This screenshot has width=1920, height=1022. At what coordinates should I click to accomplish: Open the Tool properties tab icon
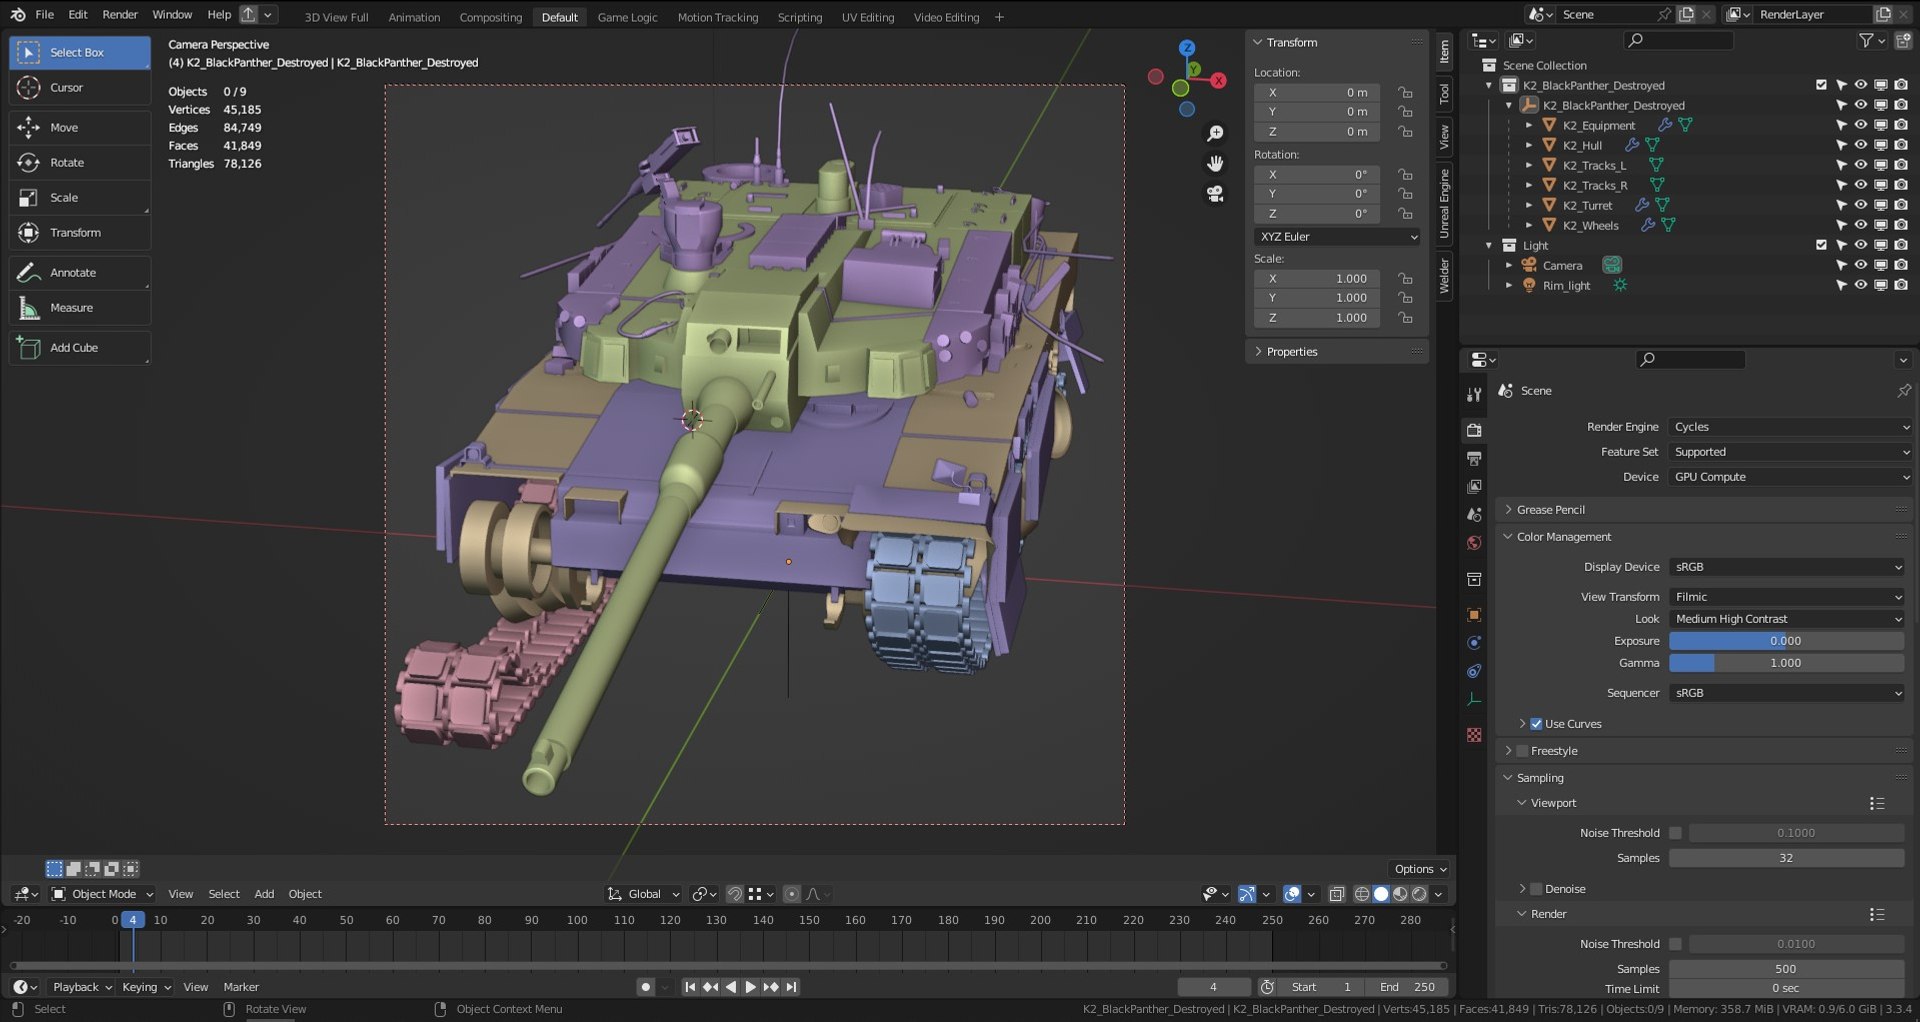click(x=1474, y=395)
